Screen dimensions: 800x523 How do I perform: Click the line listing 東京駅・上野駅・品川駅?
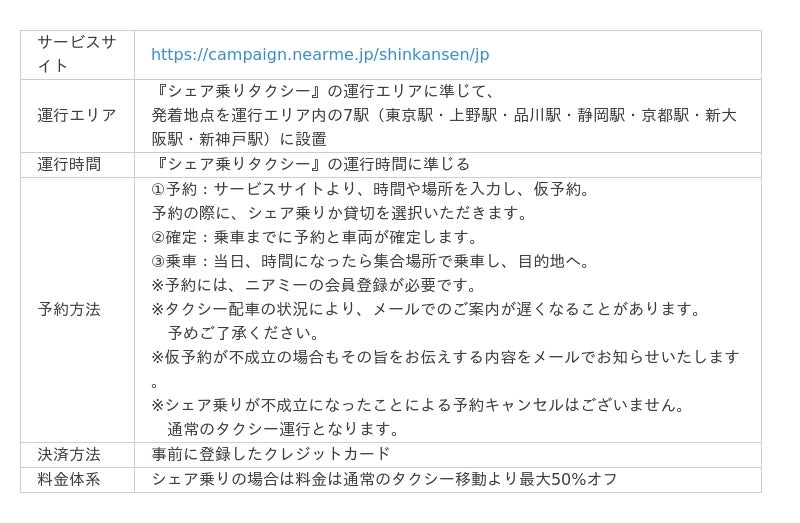click(x=444, y=115)
